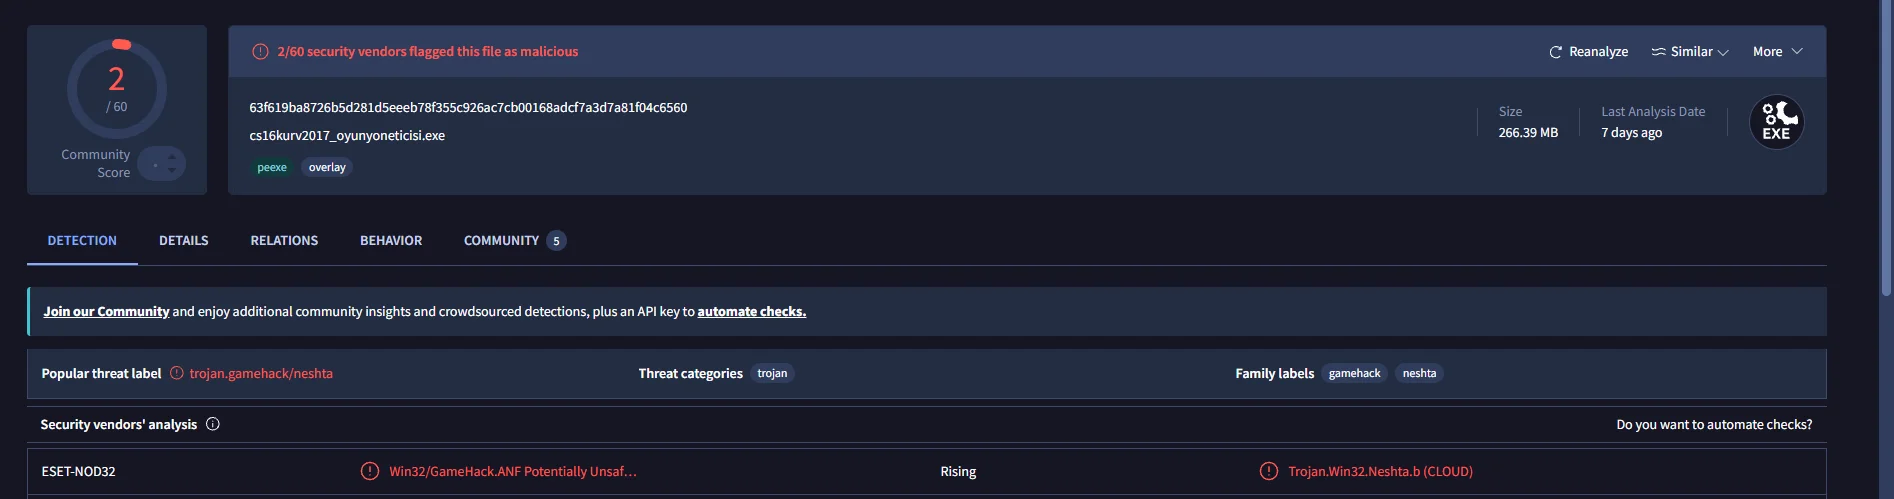Expand the Similar dropdown chevron

pyautogui.click(x=1723, y=53)
